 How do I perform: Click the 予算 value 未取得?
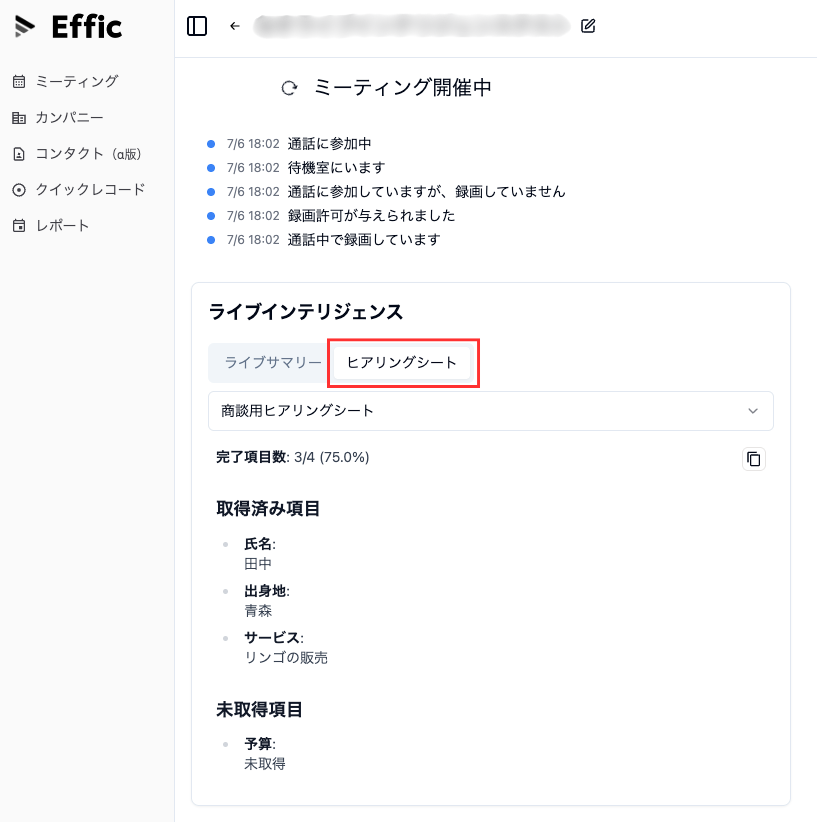coord(265,764)
